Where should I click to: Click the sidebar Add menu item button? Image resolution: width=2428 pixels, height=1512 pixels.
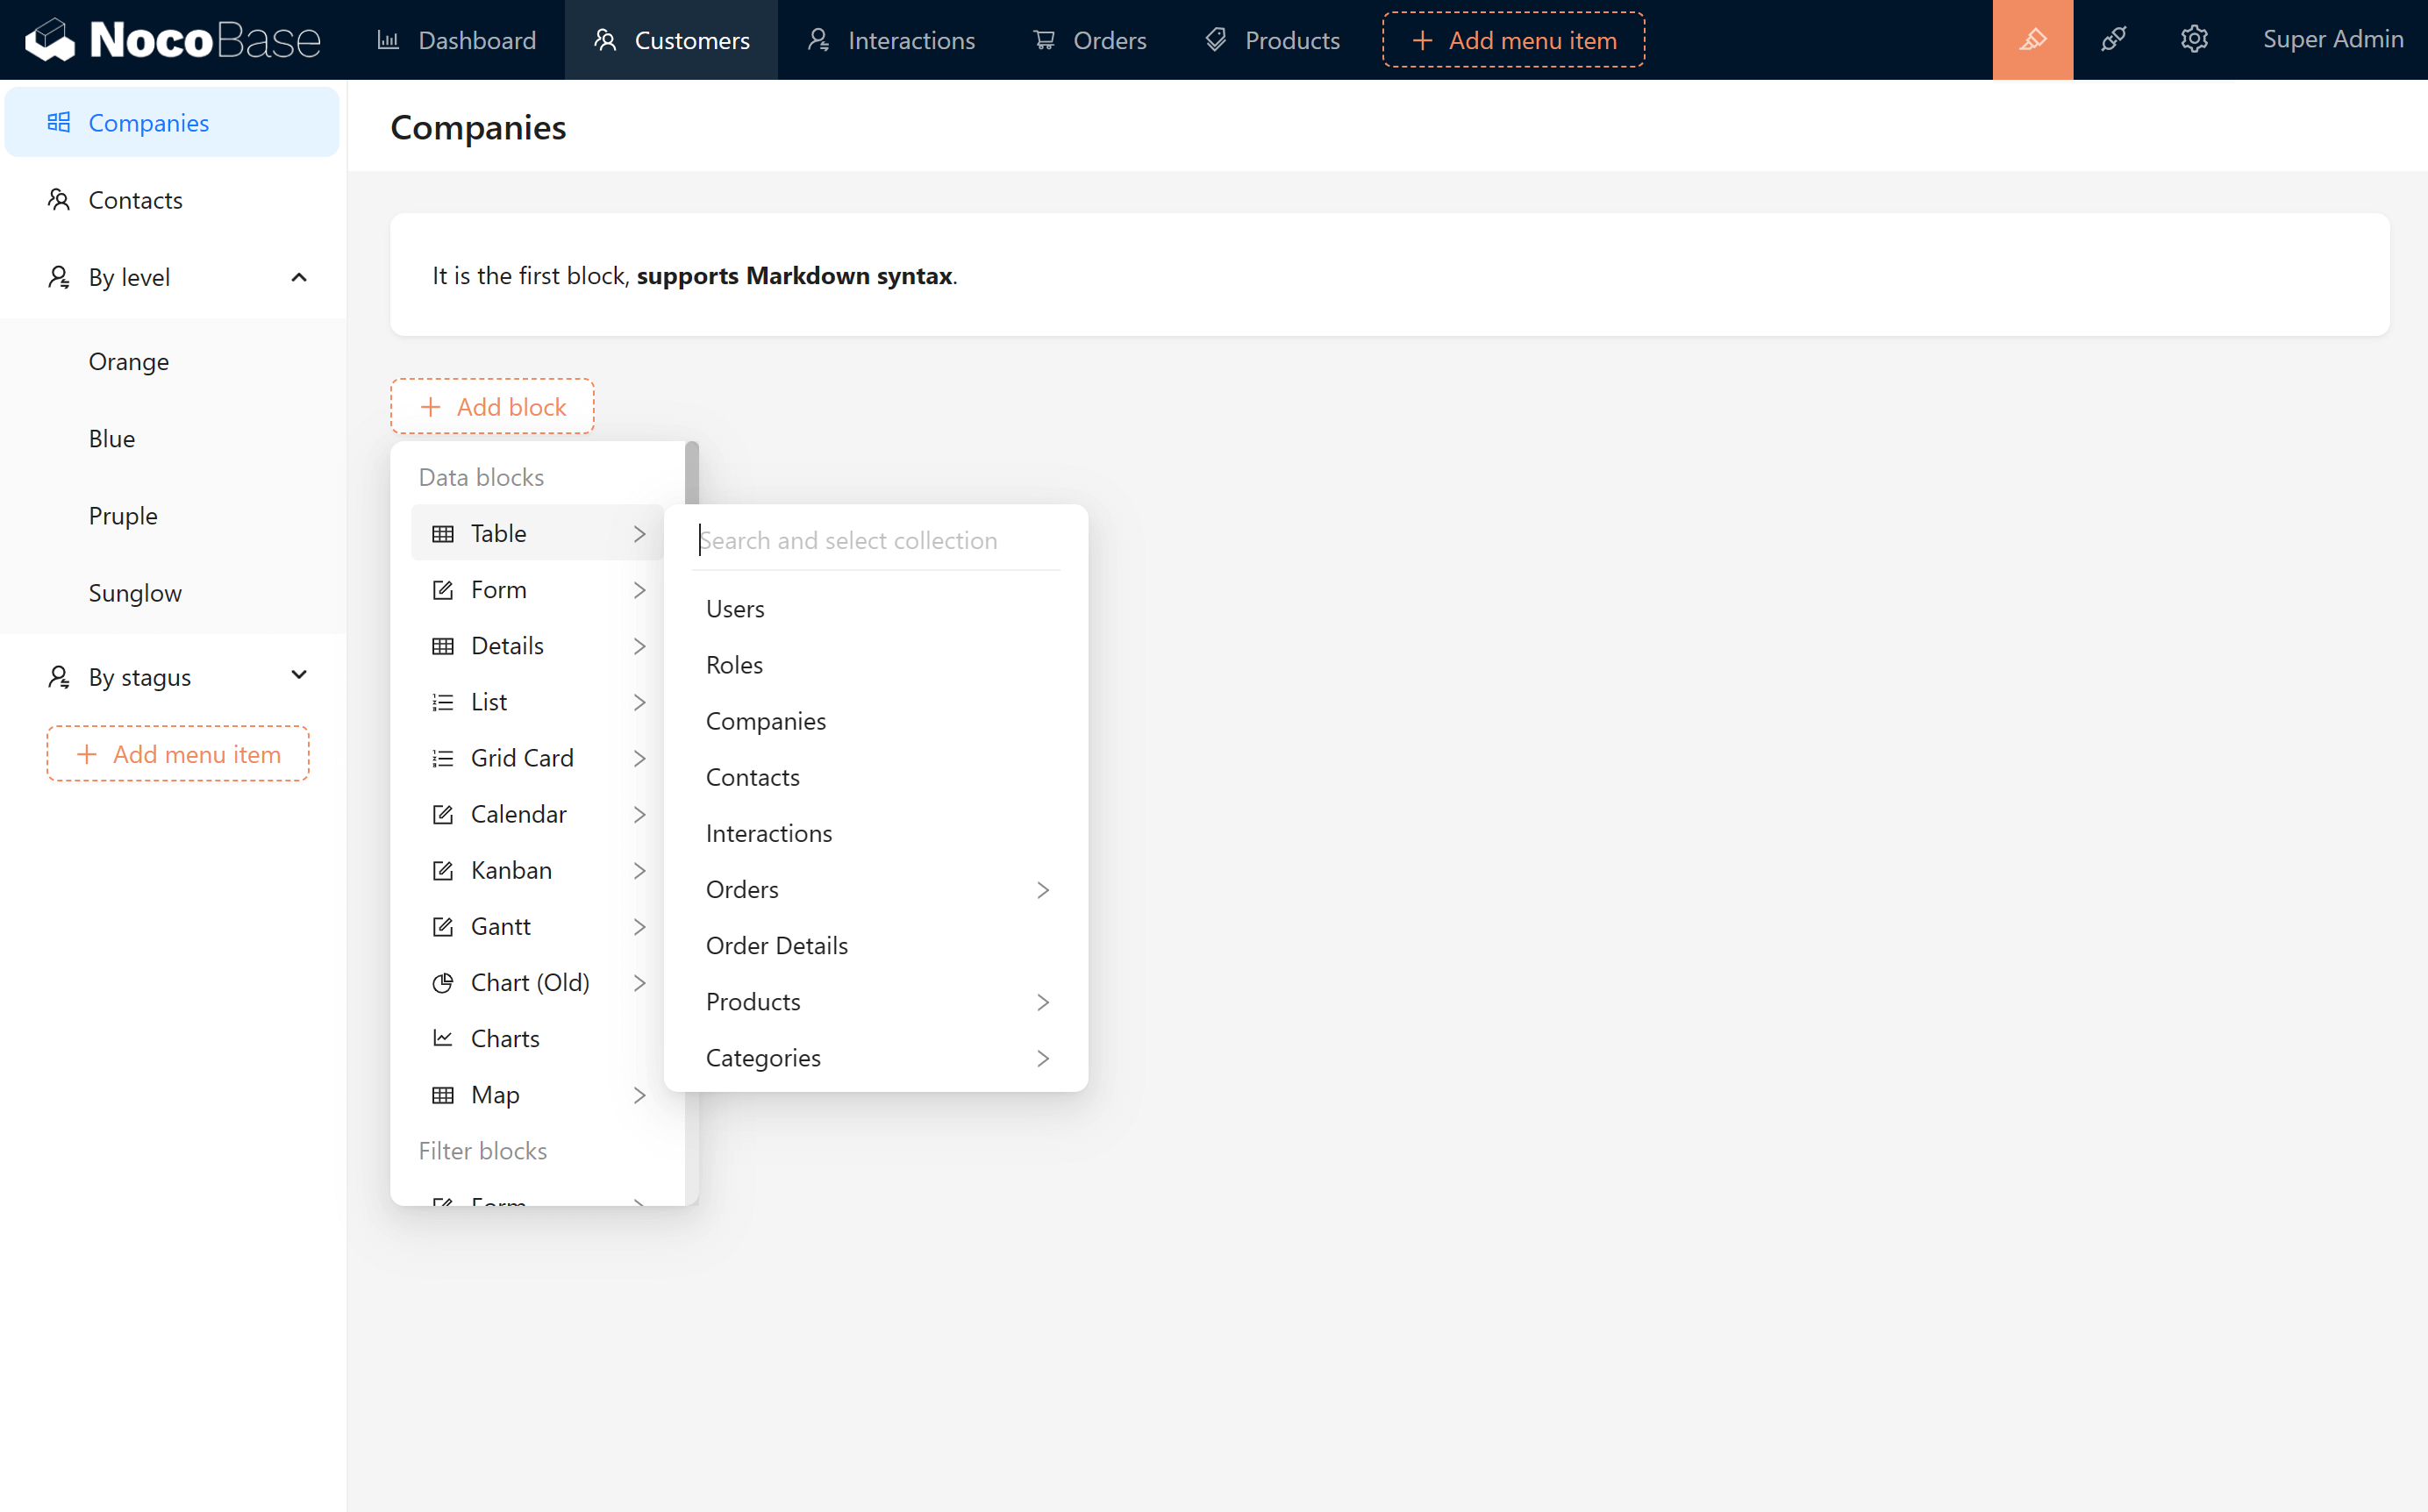pos(178,754)
